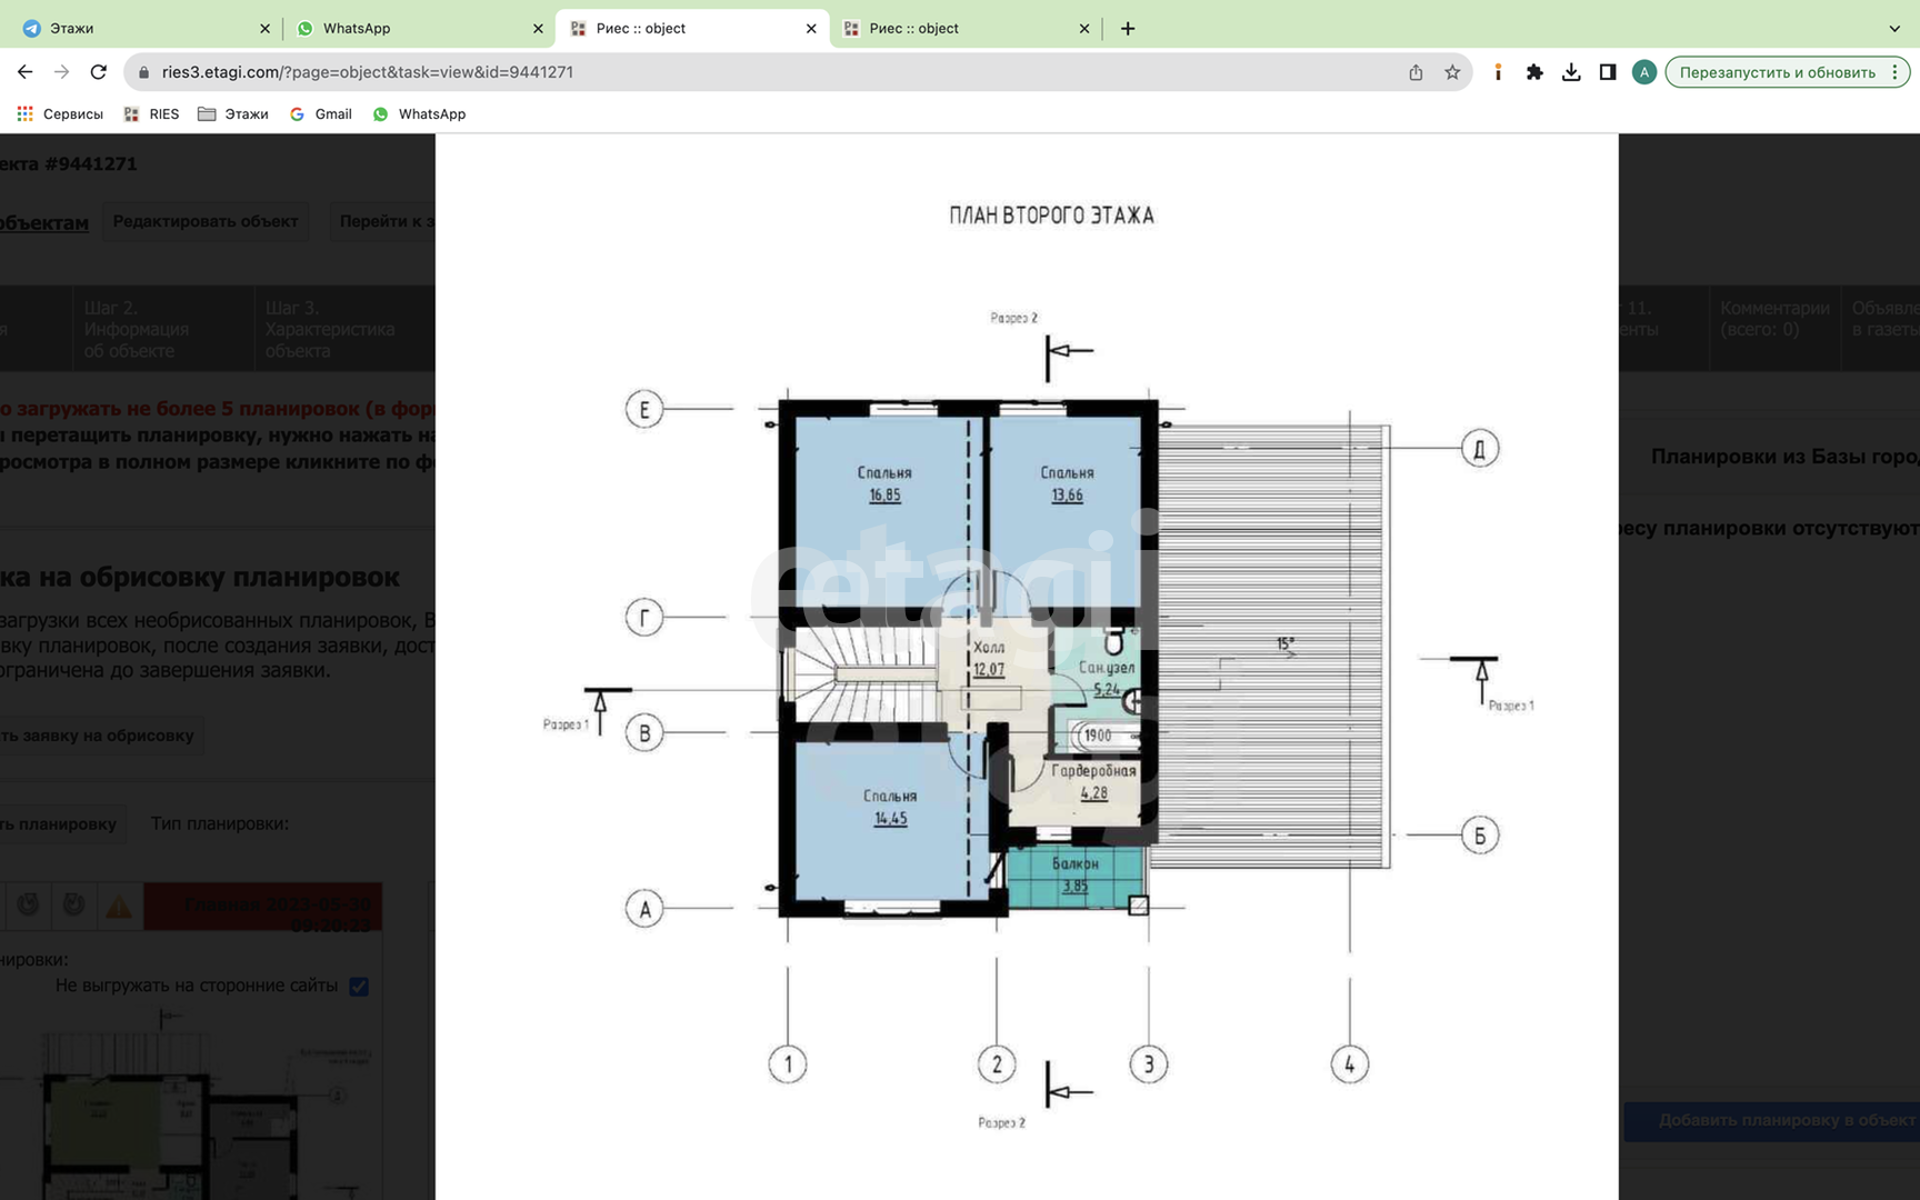Bookmark this page with the star icon

pyautogui.click(x=1452, y=72)
